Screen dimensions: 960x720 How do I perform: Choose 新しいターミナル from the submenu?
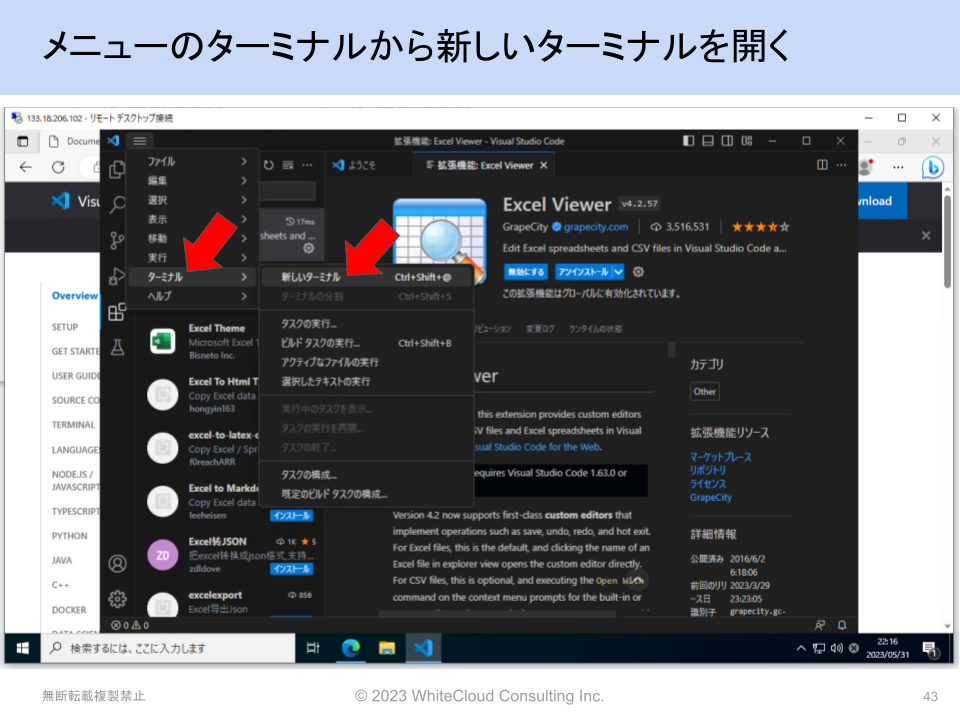tap(367, 277)
